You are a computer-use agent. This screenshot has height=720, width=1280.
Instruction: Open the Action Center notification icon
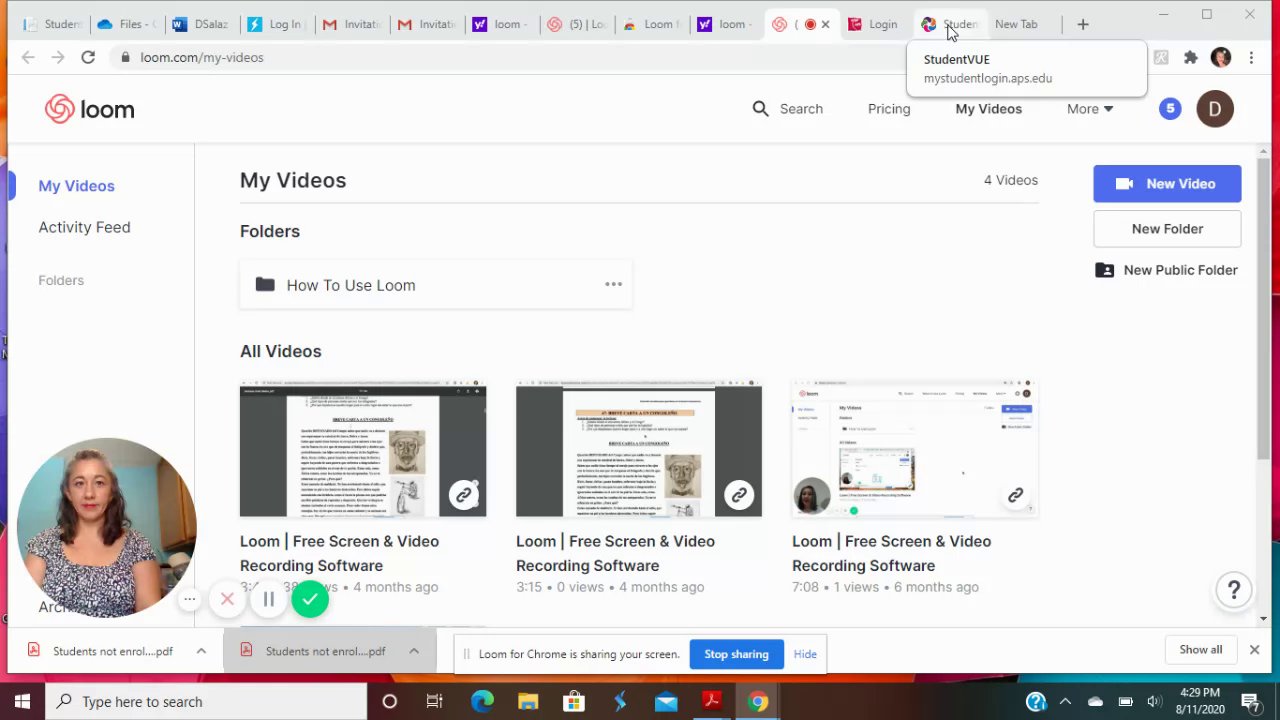[1250, 701]
